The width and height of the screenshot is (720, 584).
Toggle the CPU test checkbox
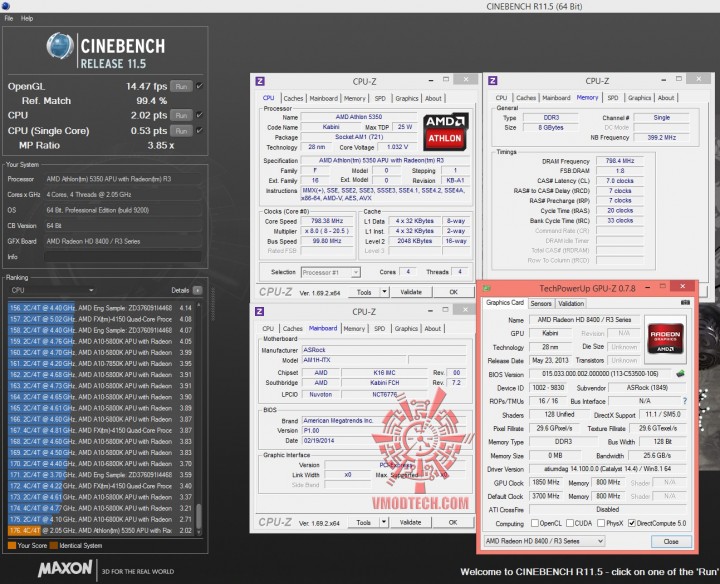point(199,115)
